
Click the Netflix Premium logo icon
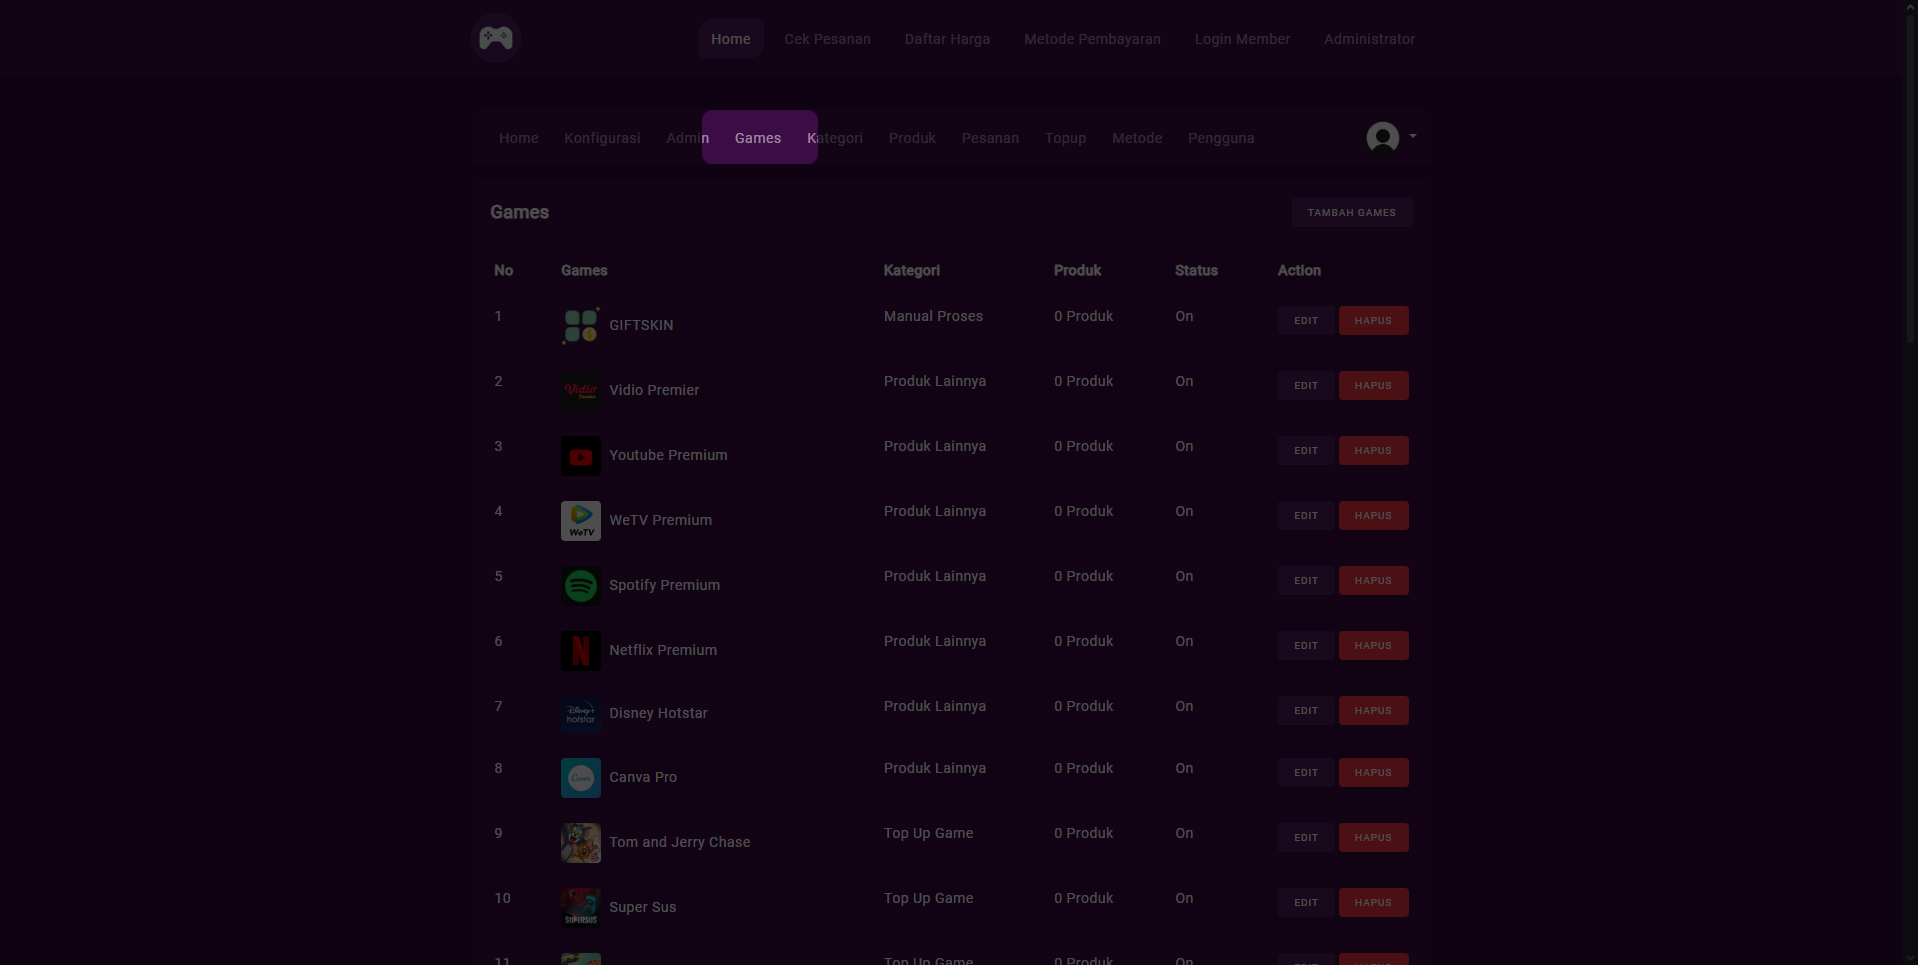[x=581, y=651]
